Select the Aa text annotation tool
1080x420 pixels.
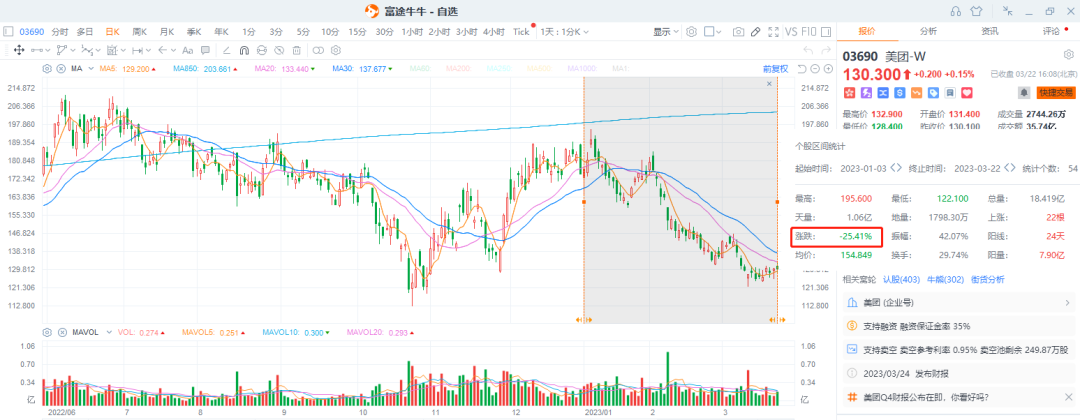(187, 50)
